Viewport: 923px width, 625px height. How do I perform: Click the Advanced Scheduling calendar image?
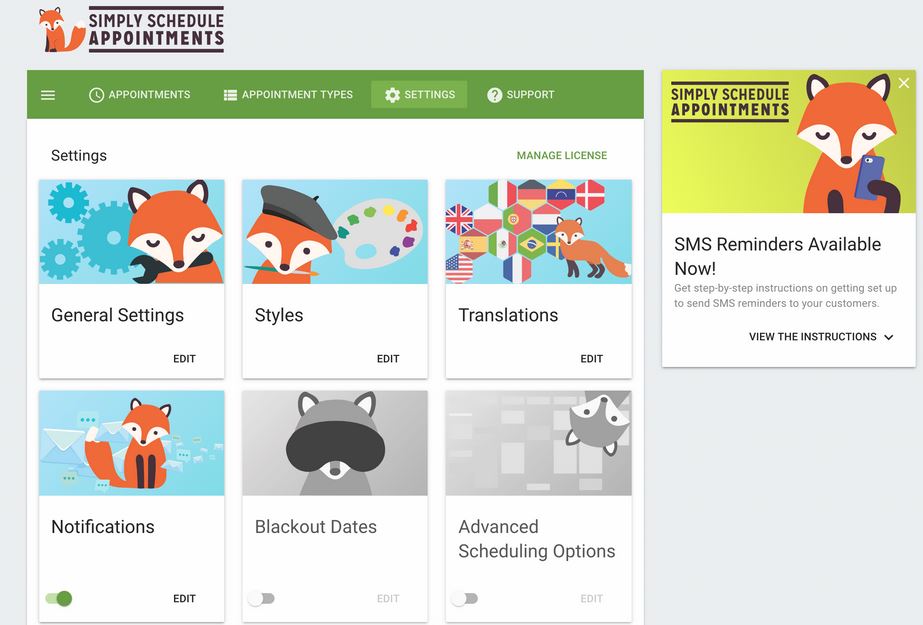539,443
